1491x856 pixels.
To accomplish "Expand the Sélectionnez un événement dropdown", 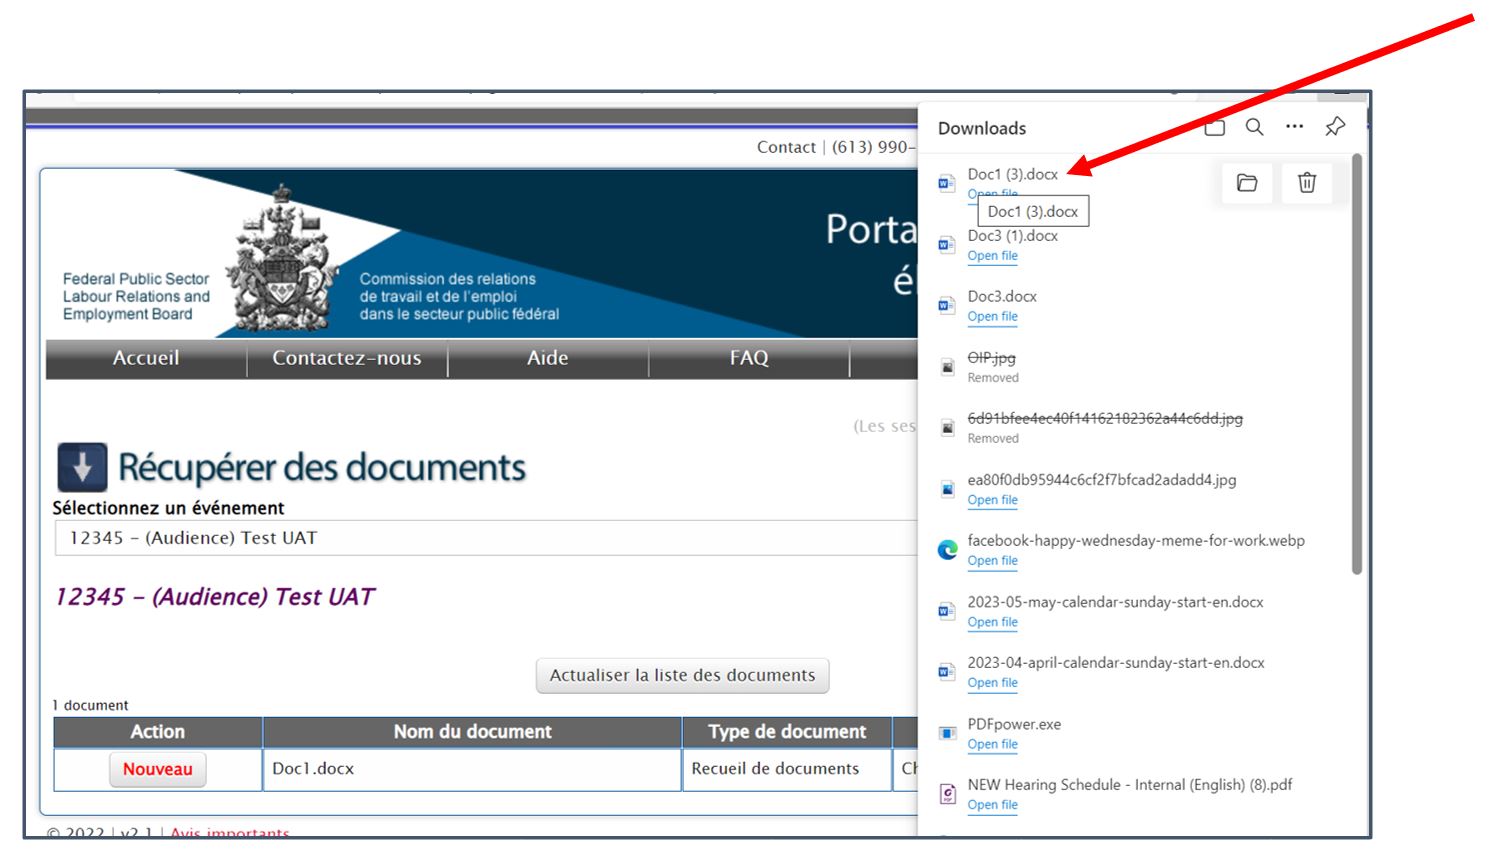I will [x=486, y=538].
